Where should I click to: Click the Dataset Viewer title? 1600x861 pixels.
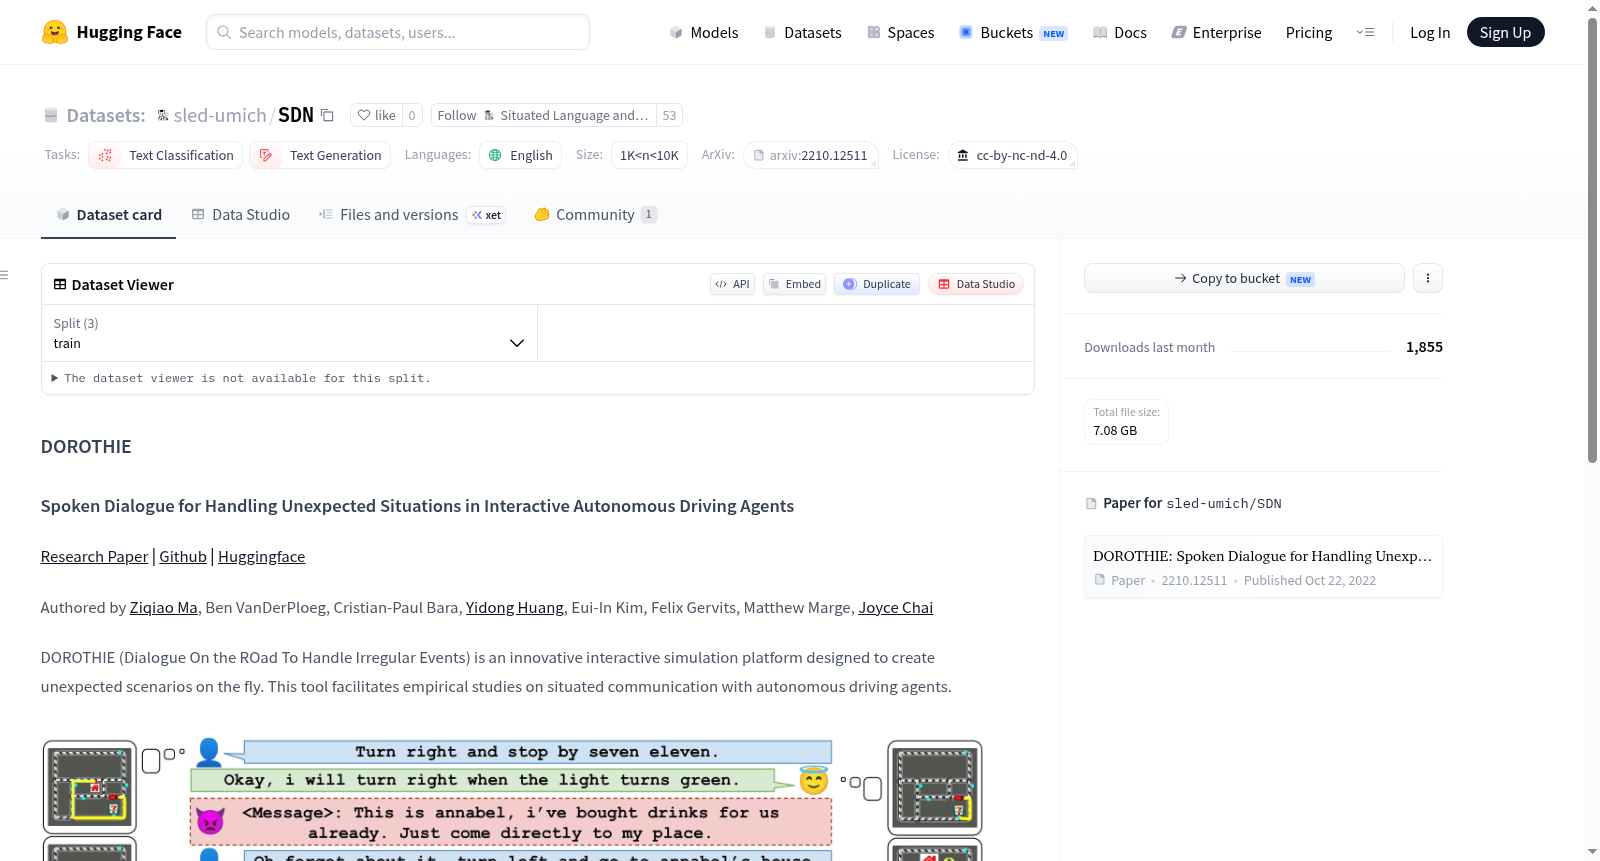tap(122, 285)
